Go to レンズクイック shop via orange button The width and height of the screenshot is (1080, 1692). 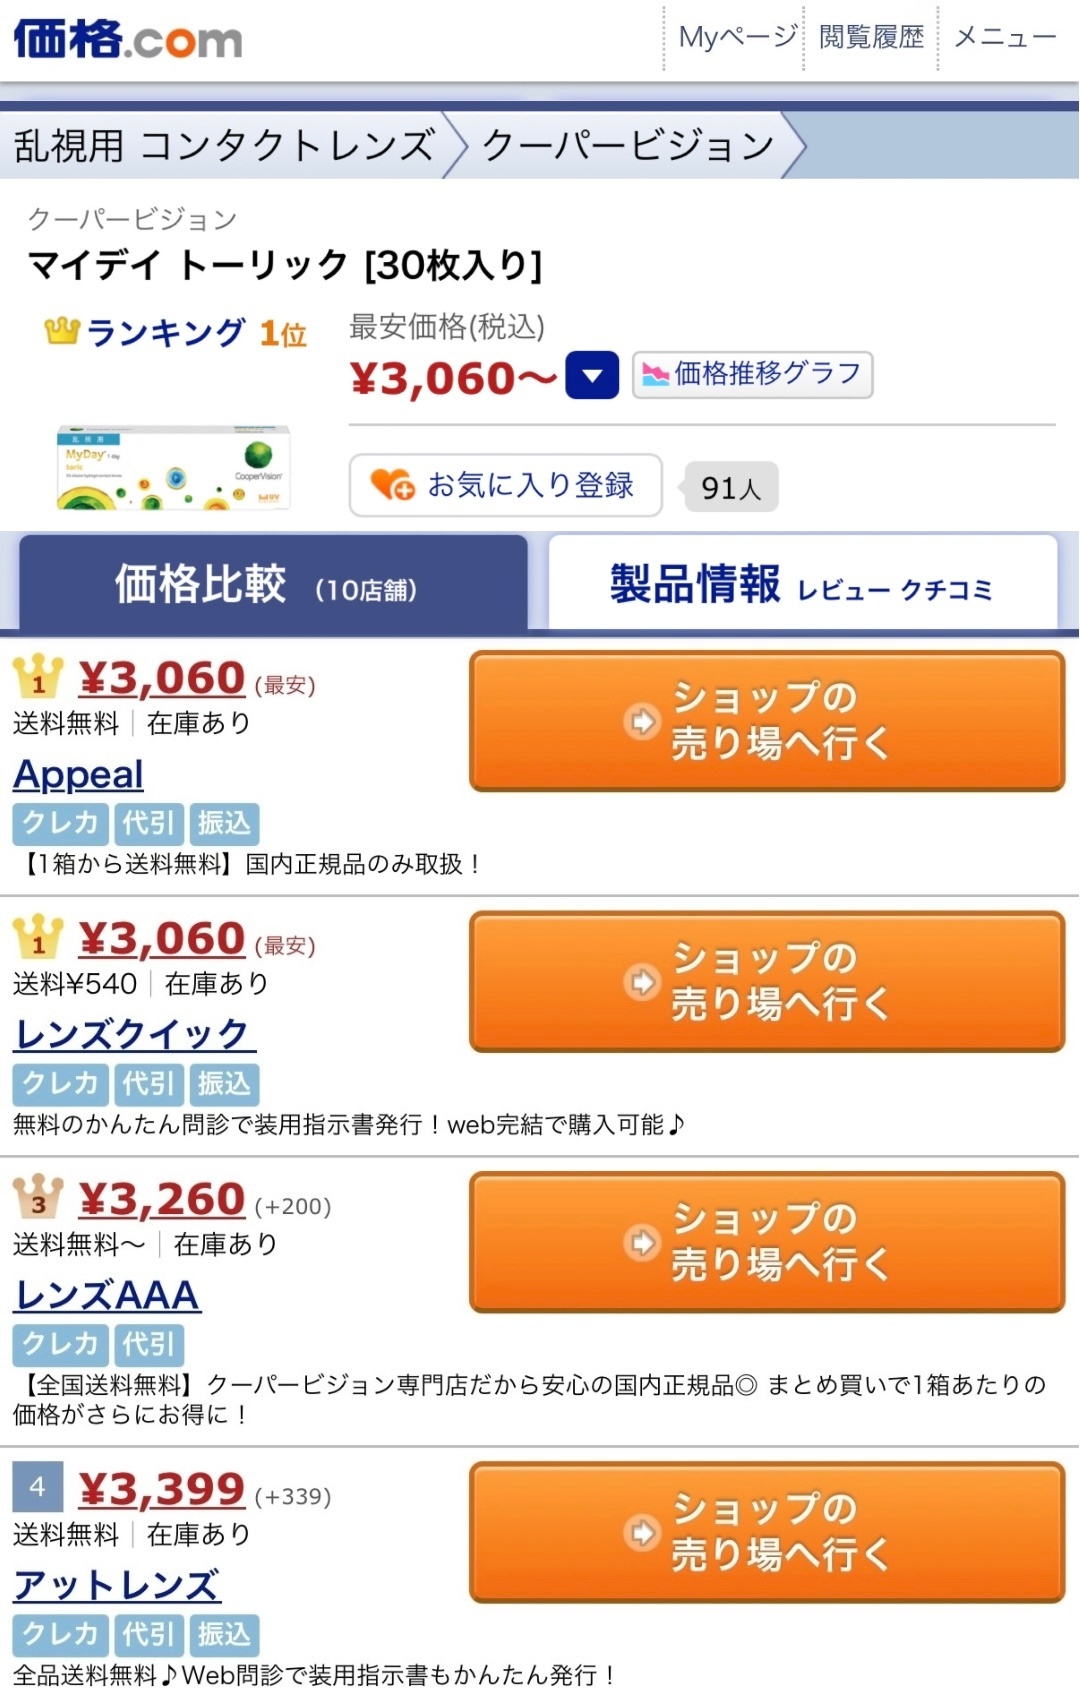(767, 981)
